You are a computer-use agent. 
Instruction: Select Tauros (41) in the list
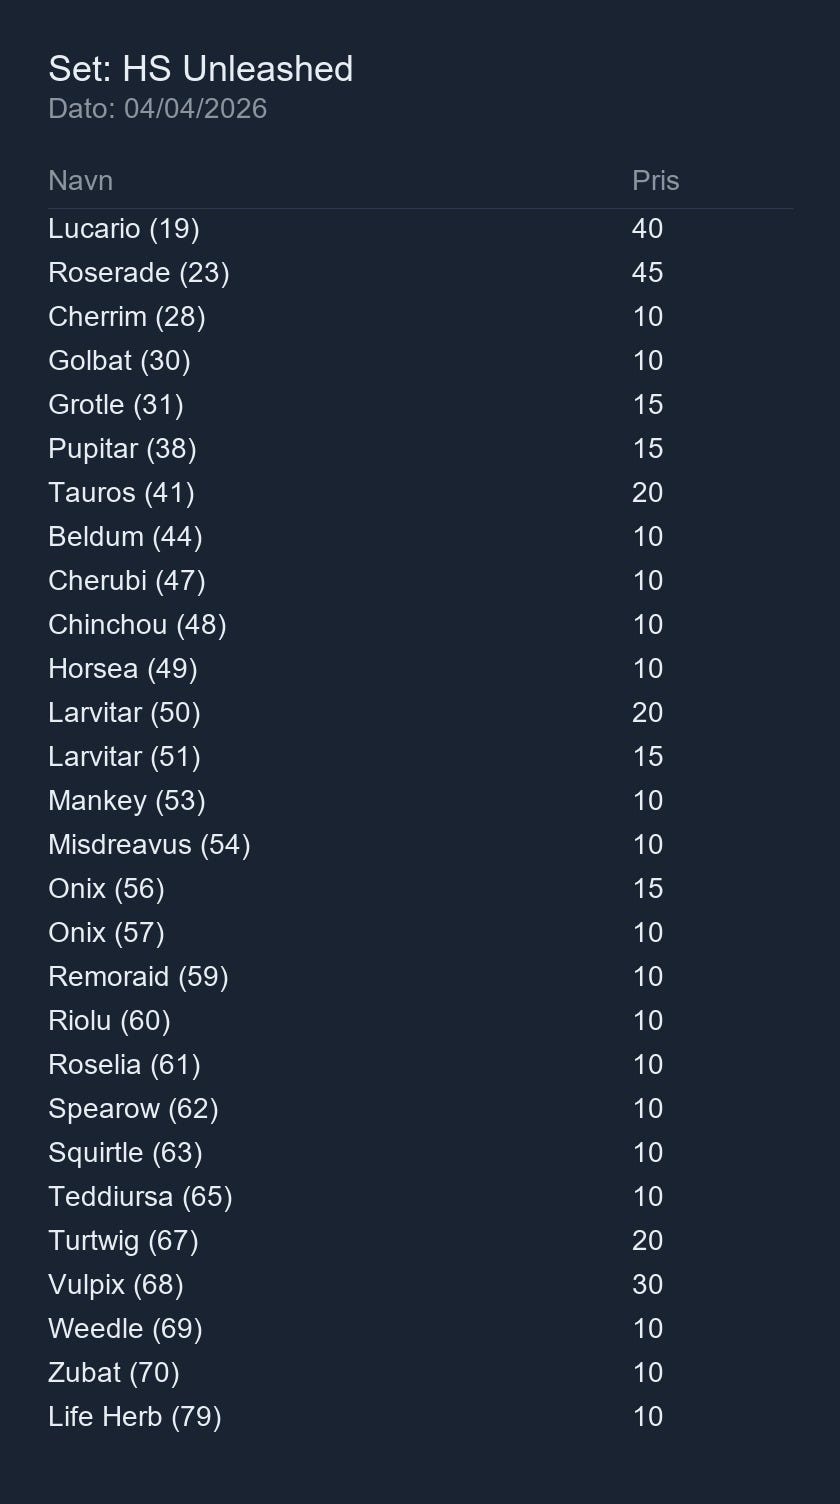pos(121,493)
